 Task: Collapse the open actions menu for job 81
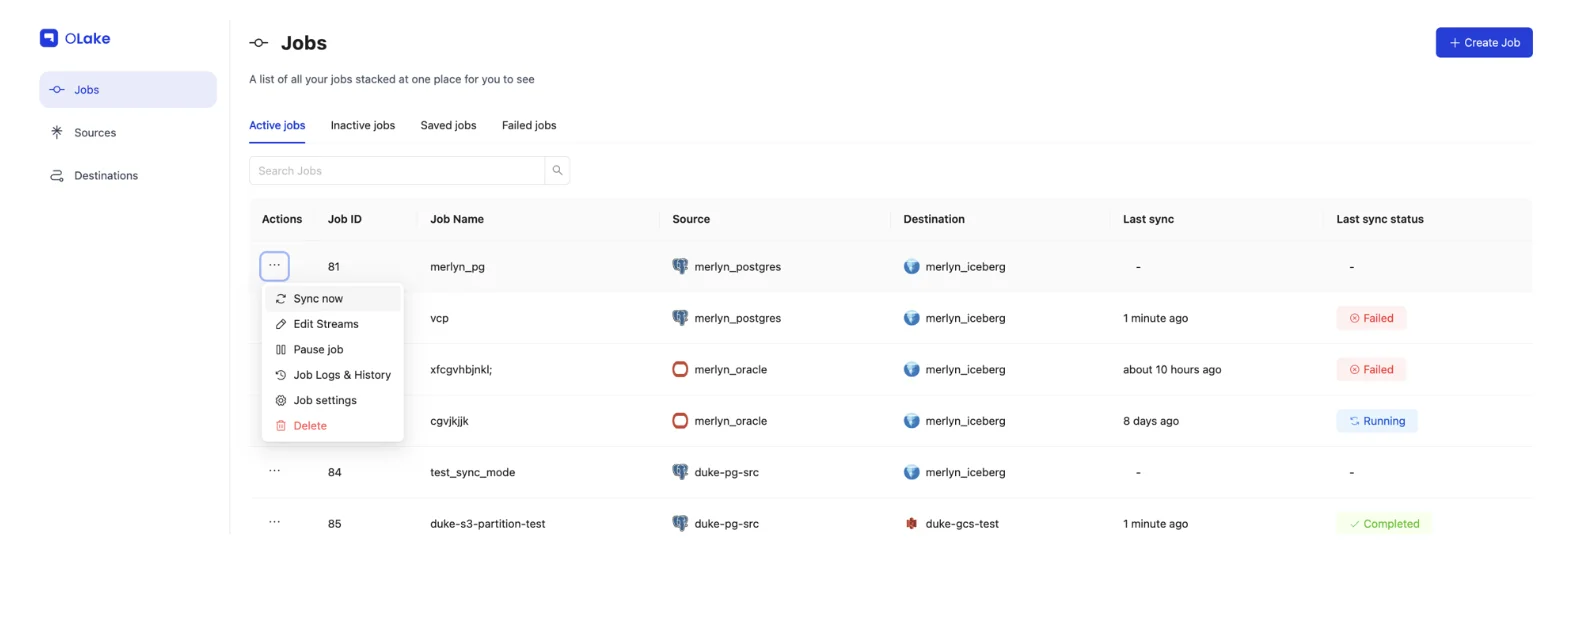pos(274,266)
